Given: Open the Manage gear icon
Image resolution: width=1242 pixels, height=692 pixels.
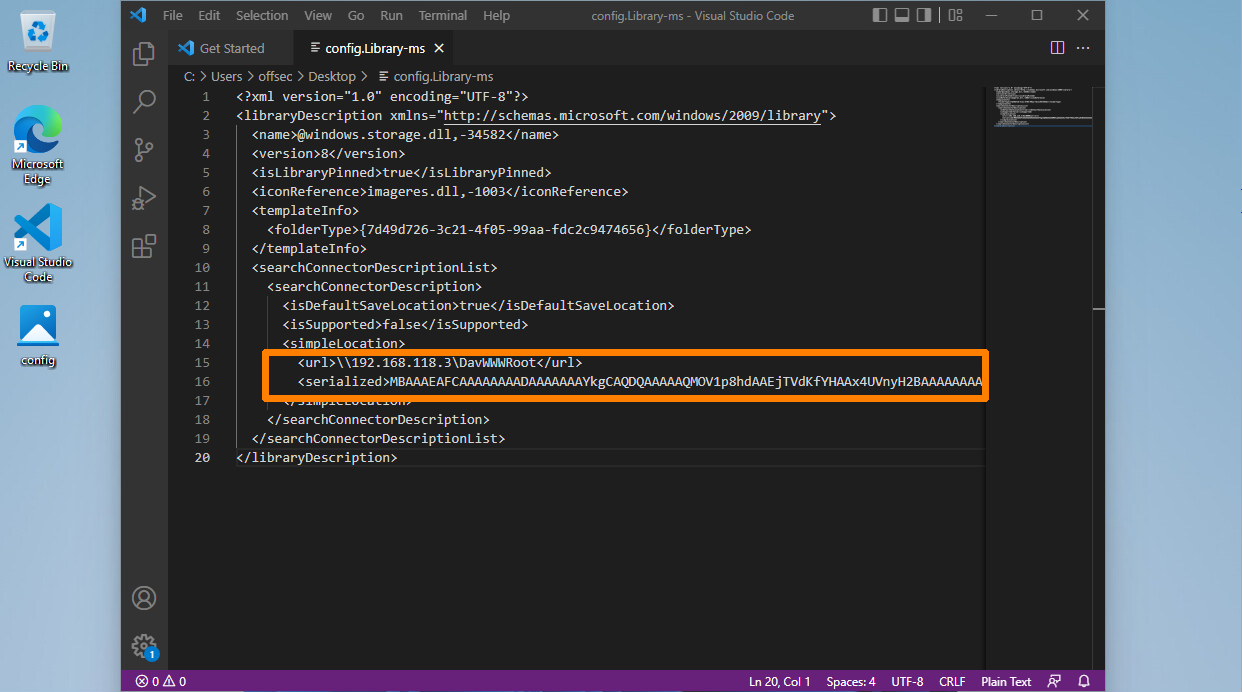Looking at the screenshot, I should pyautogui.click(x=144, y=645).
